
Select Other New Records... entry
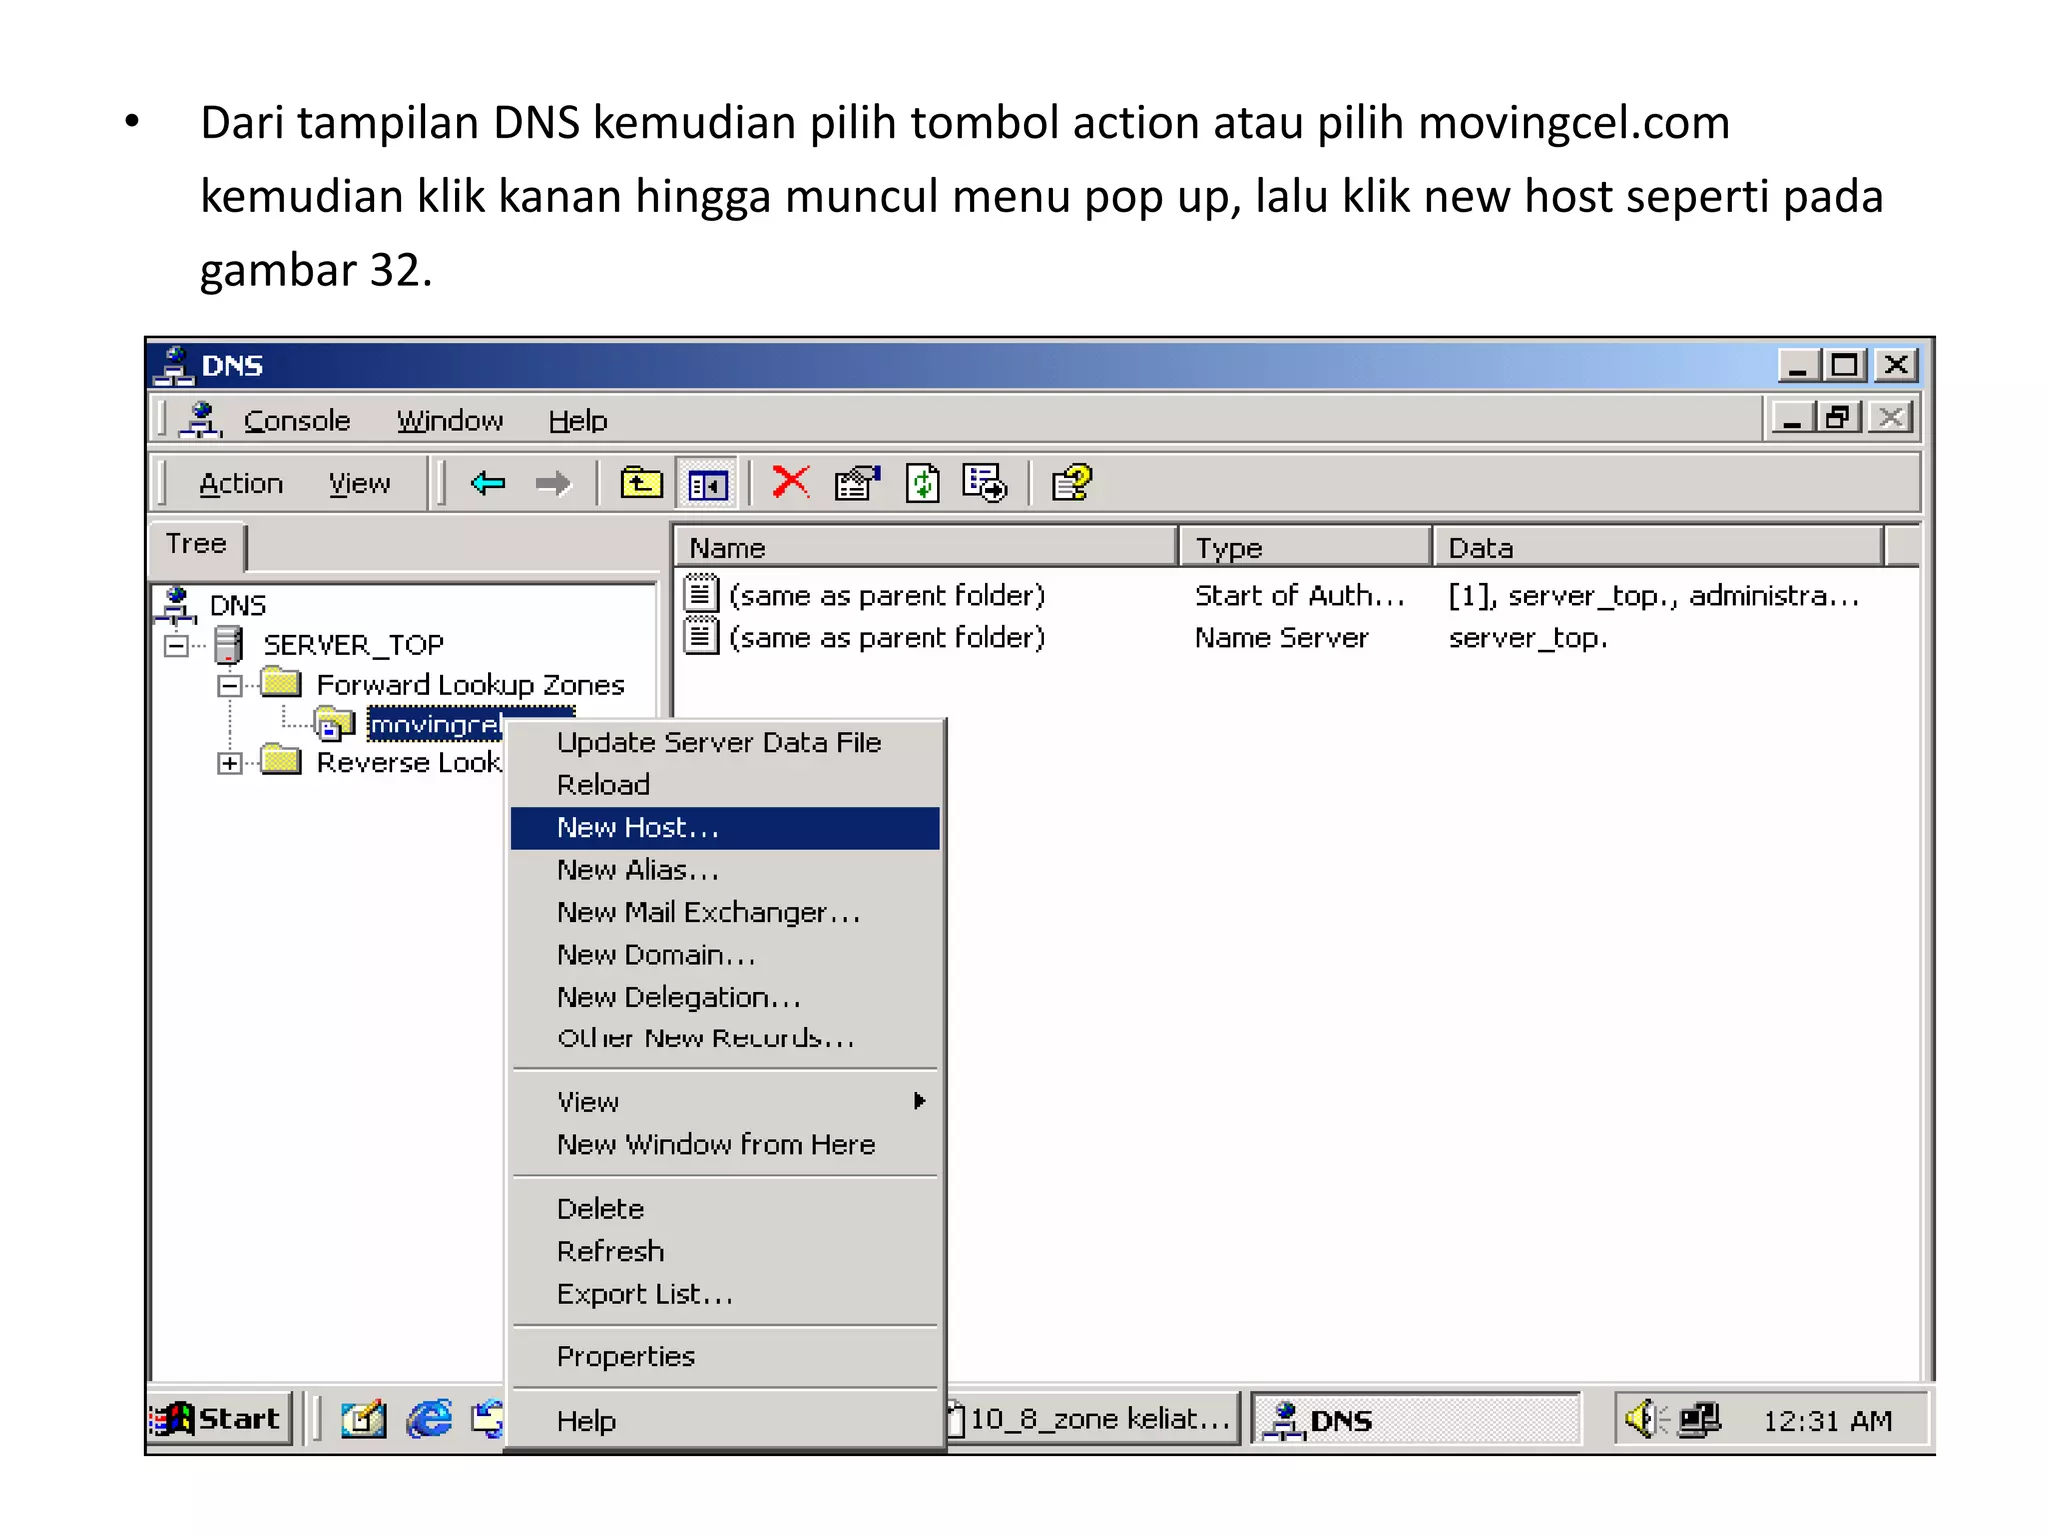coord(725,1038)
